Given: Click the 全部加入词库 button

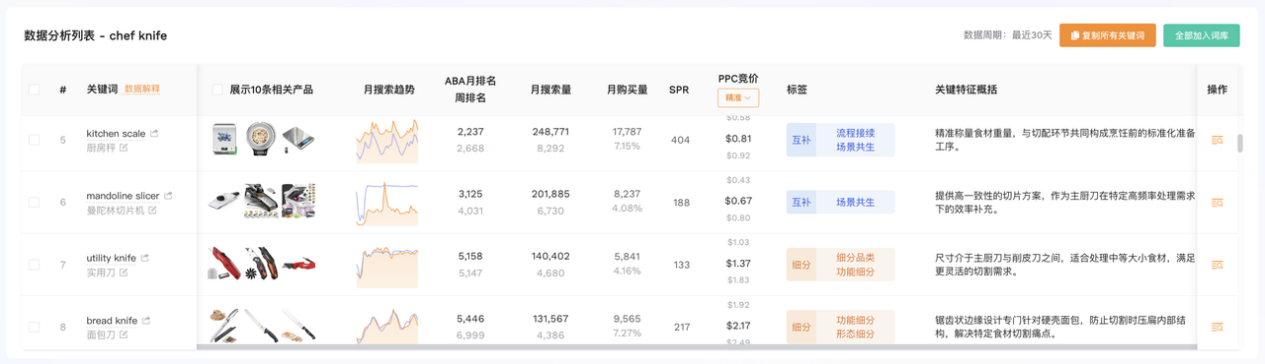Looking at the screenshot, I should (x=1201, y=35).
